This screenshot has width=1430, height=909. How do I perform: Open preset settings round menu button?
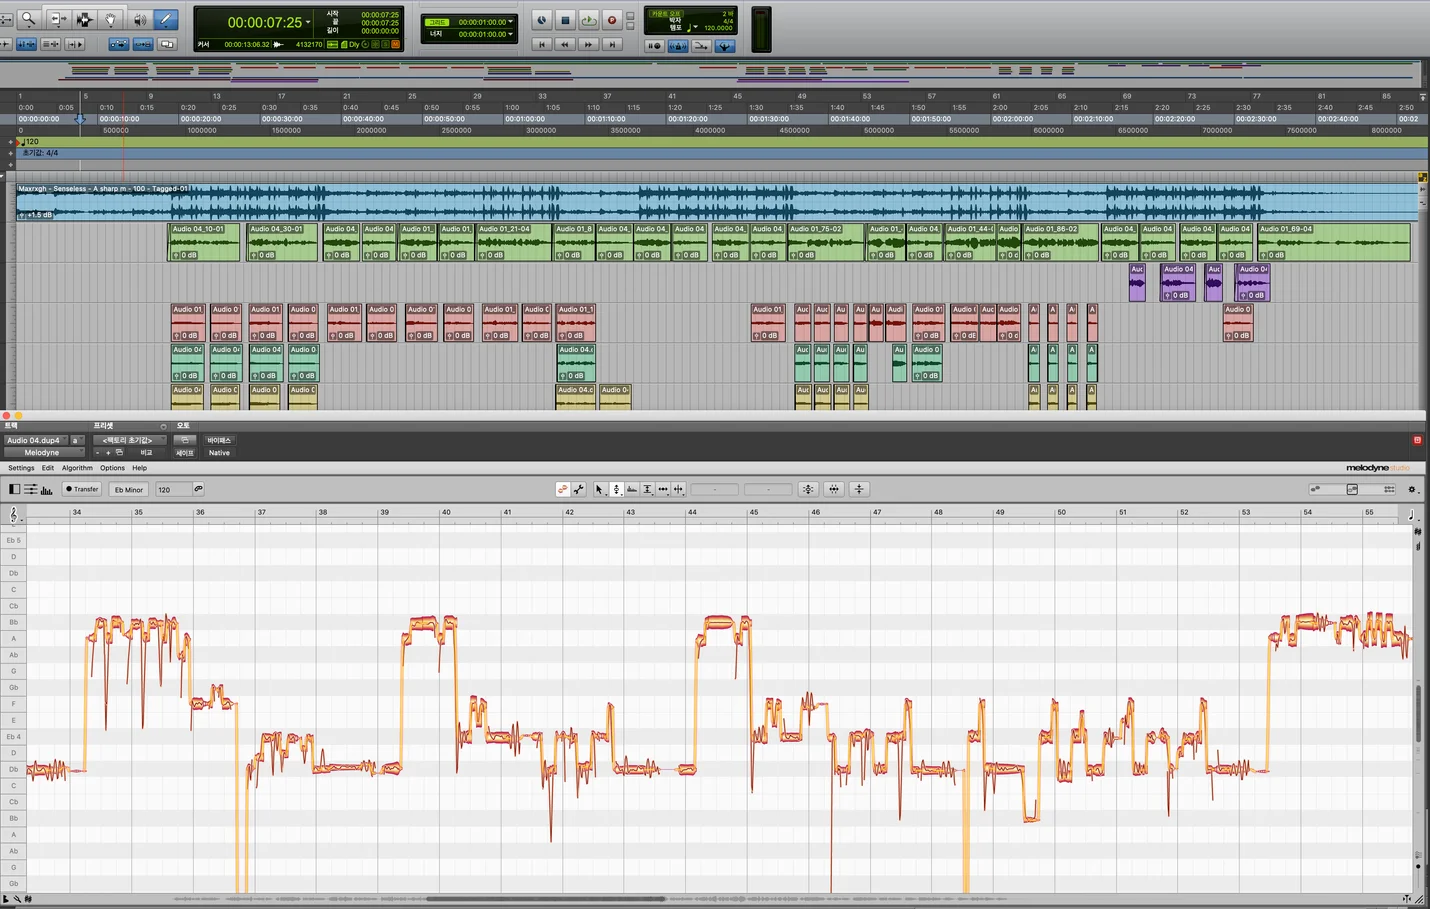coord(163,426)
